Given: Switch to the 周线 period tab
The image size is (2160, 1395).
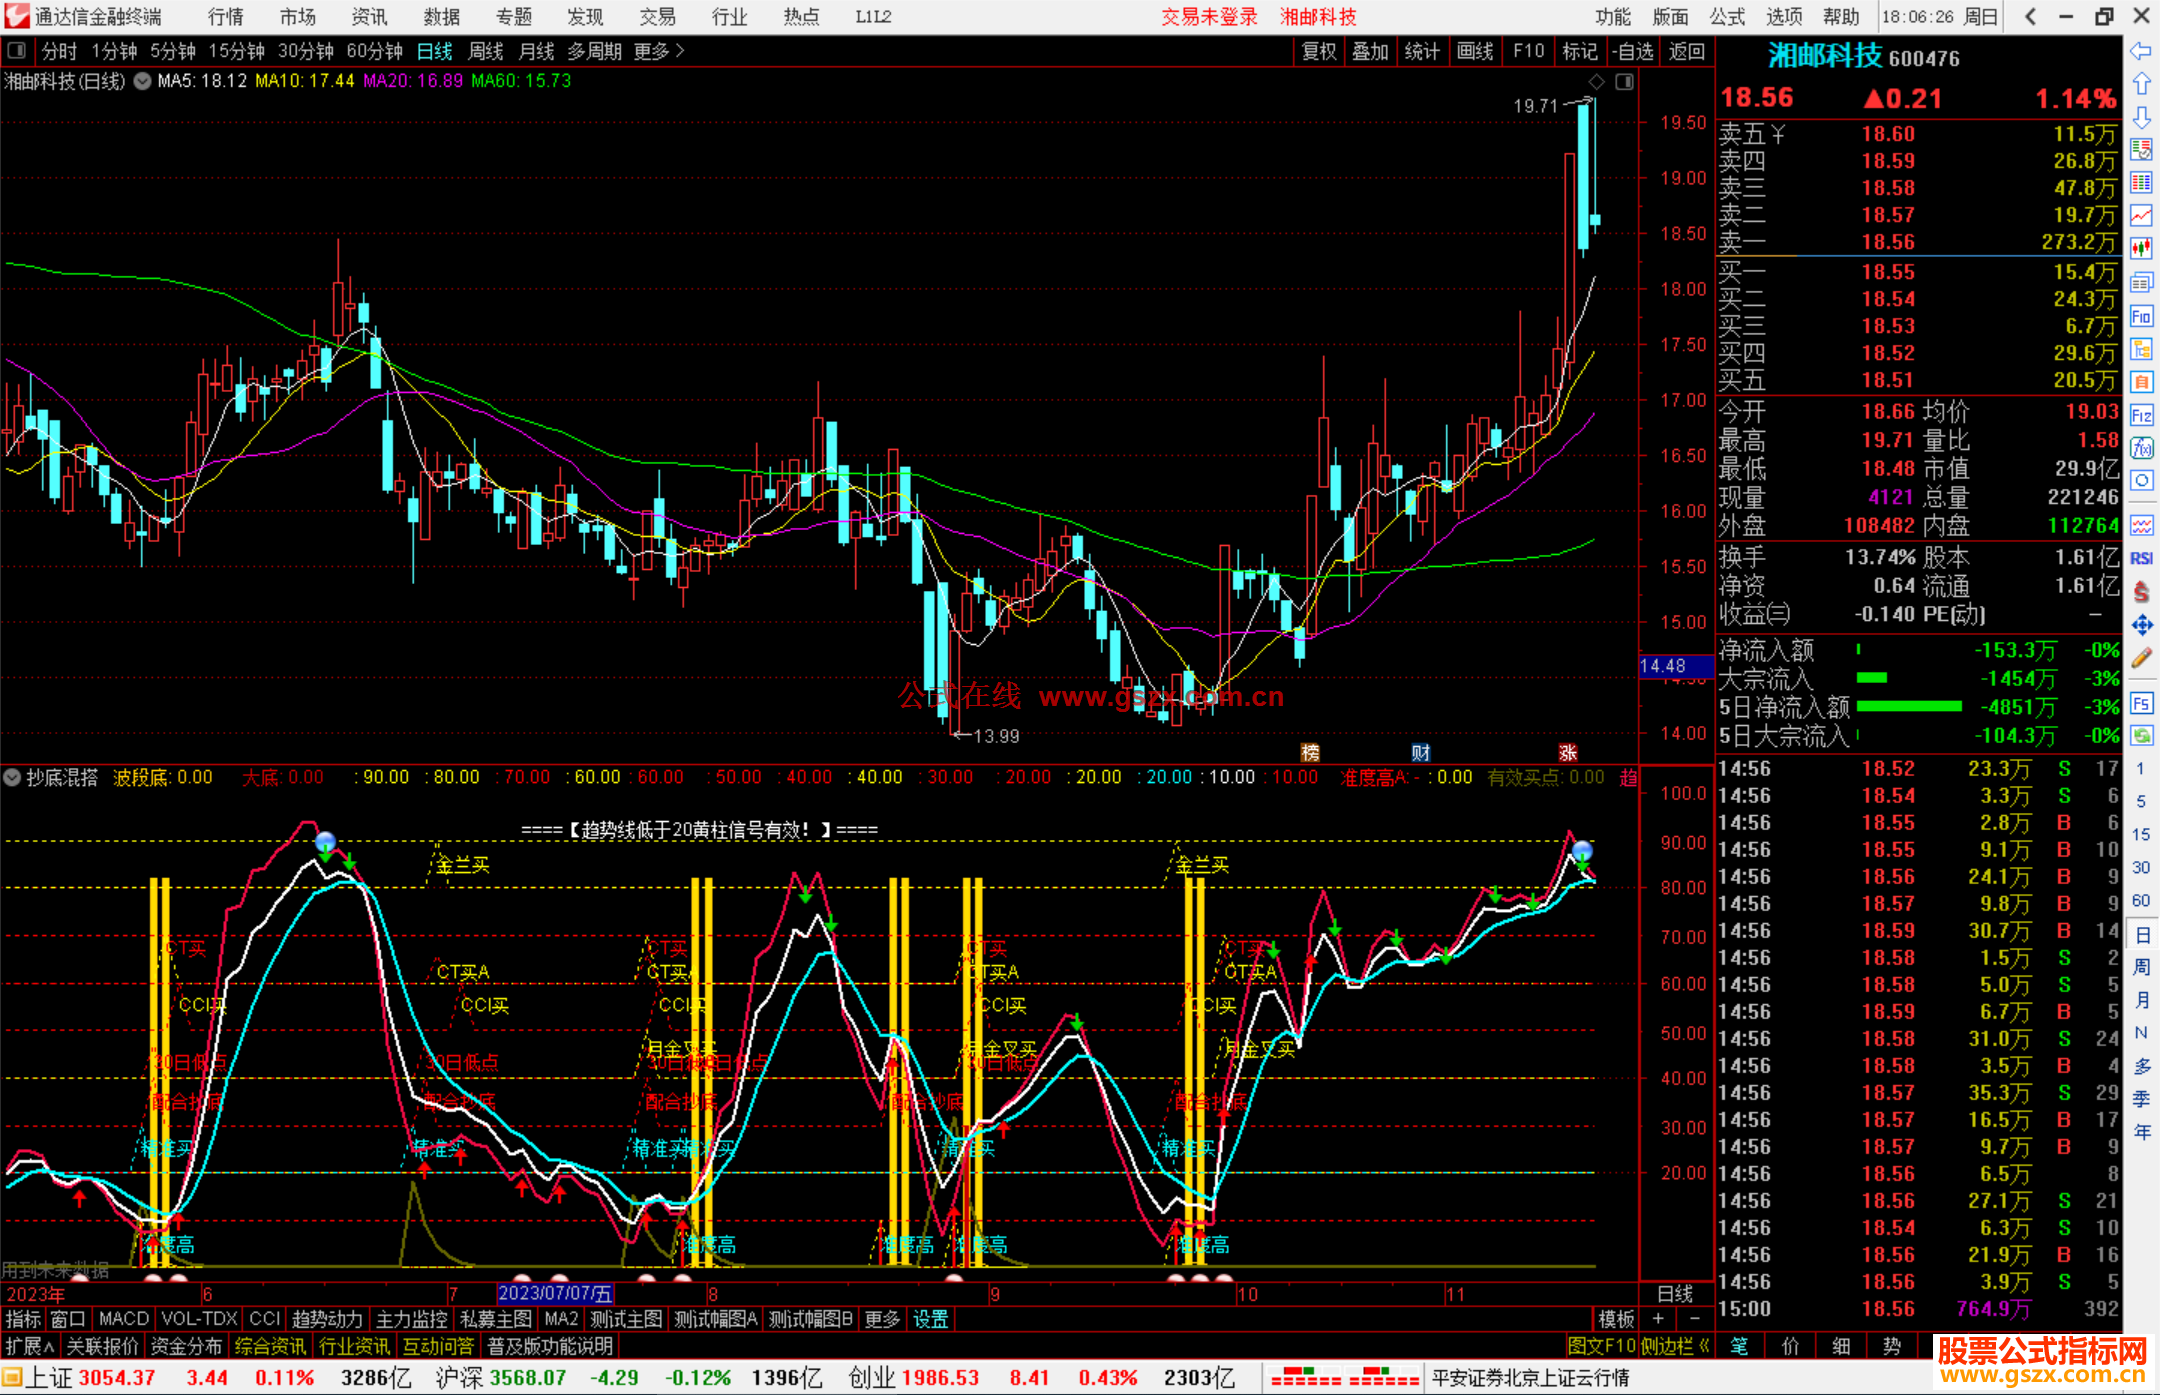Looking at the screenshot, I should 486,50.
